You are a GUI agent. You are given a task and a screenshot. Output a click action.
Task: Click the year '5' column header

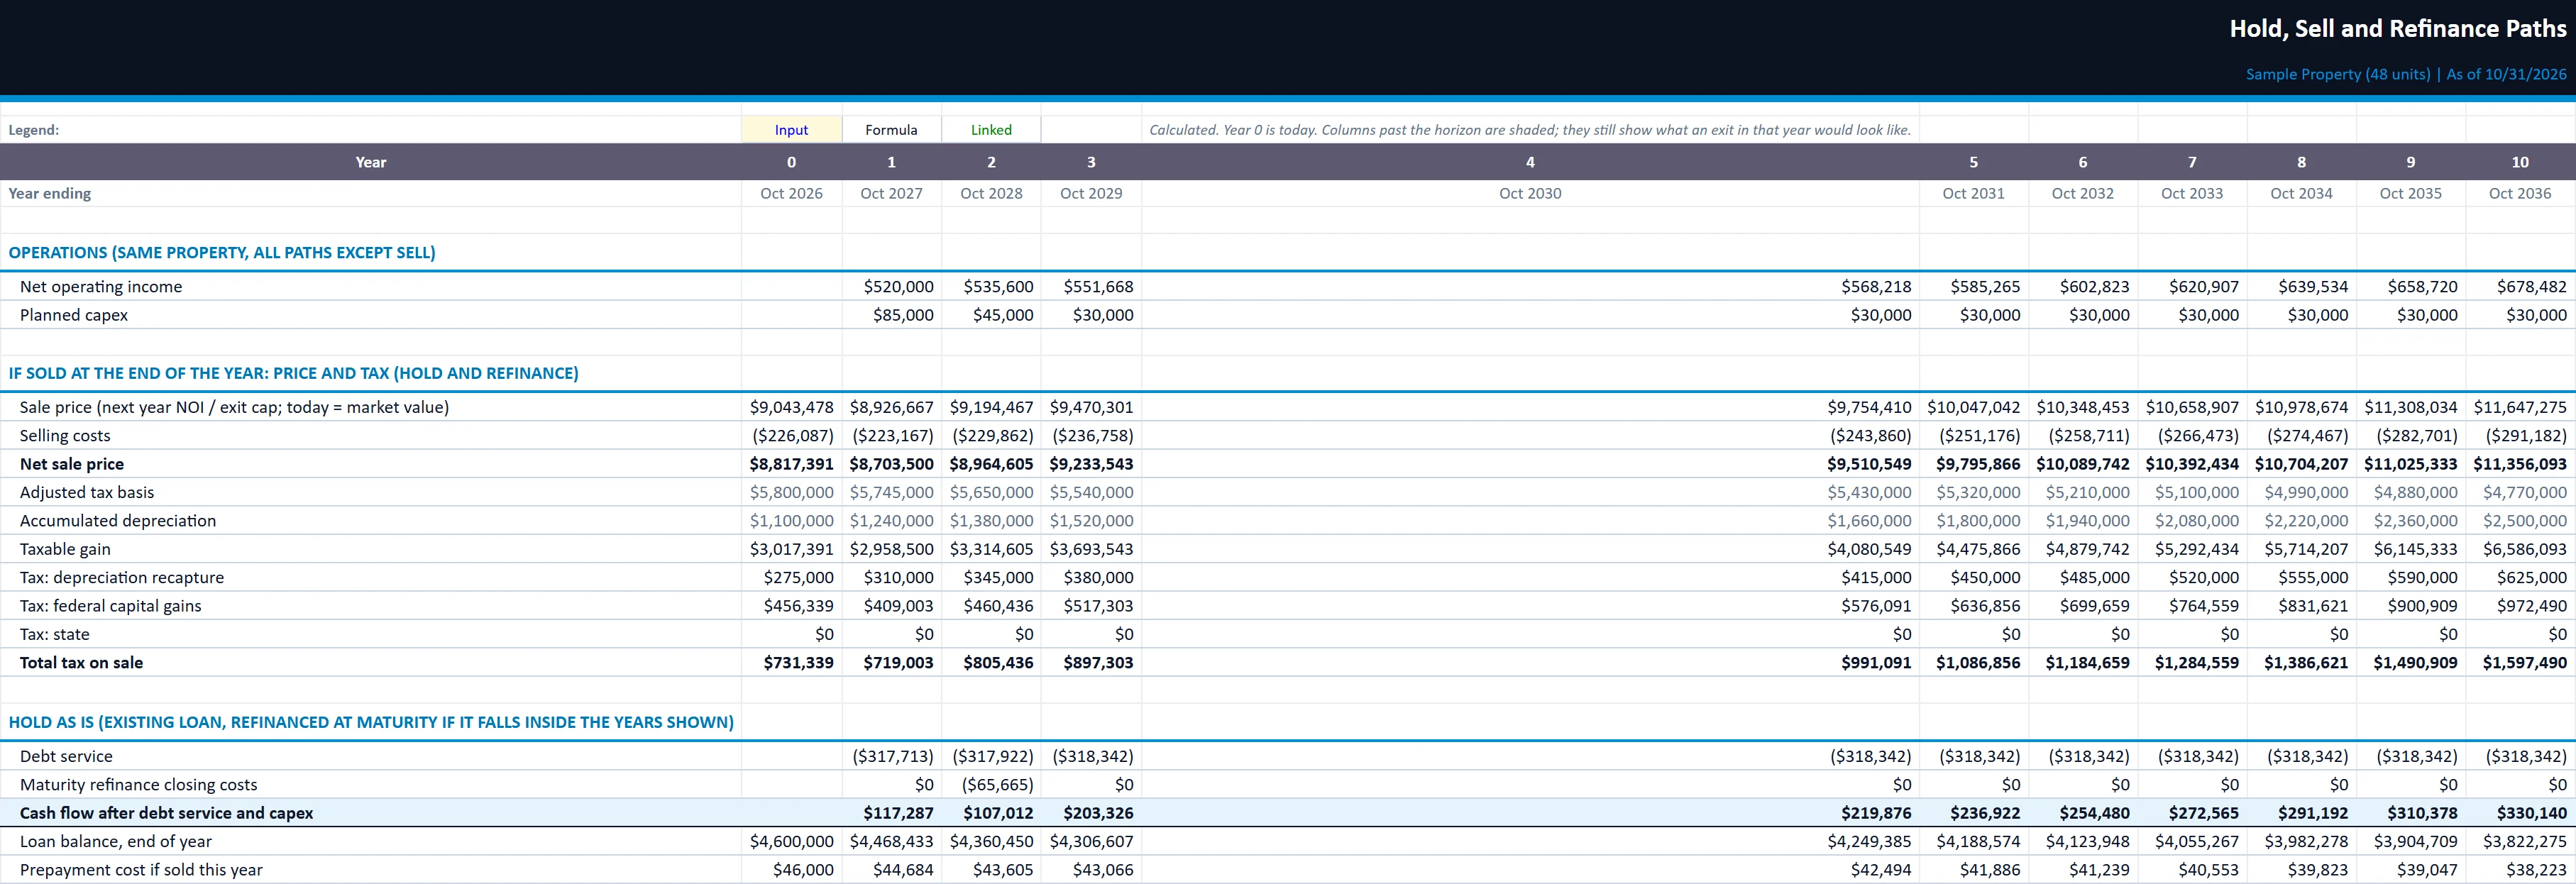(1974, 162)
